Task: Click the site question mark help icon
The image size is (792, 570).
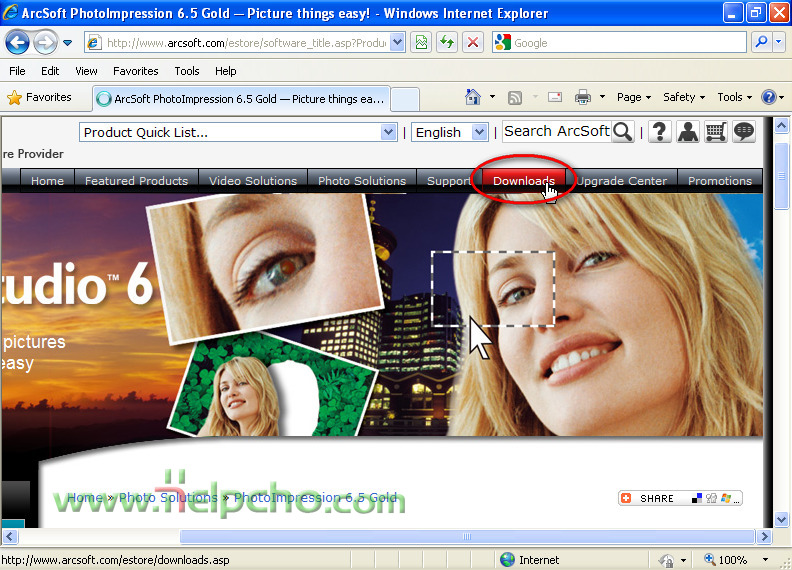Action: 659,131
